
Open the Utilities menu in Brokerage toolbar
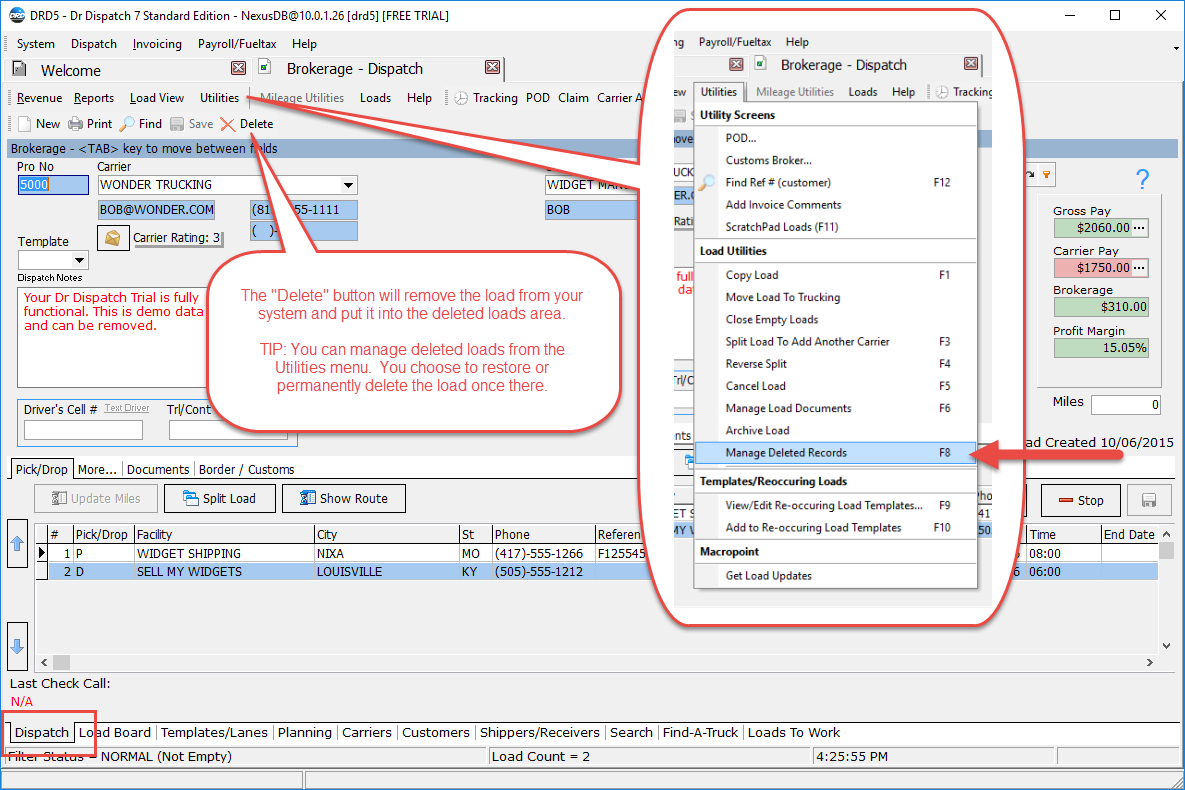219,98
